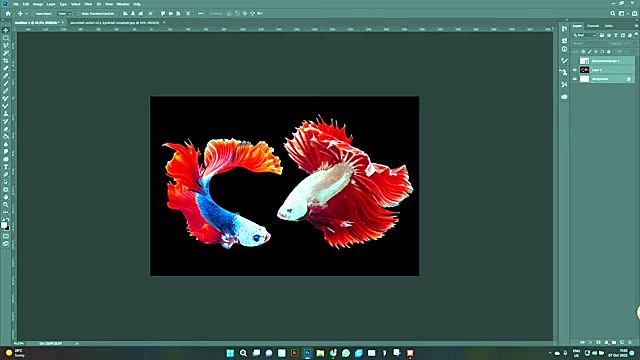Toggle lock image pixels brush icon

pyautogui.click(x=590, y=52)
